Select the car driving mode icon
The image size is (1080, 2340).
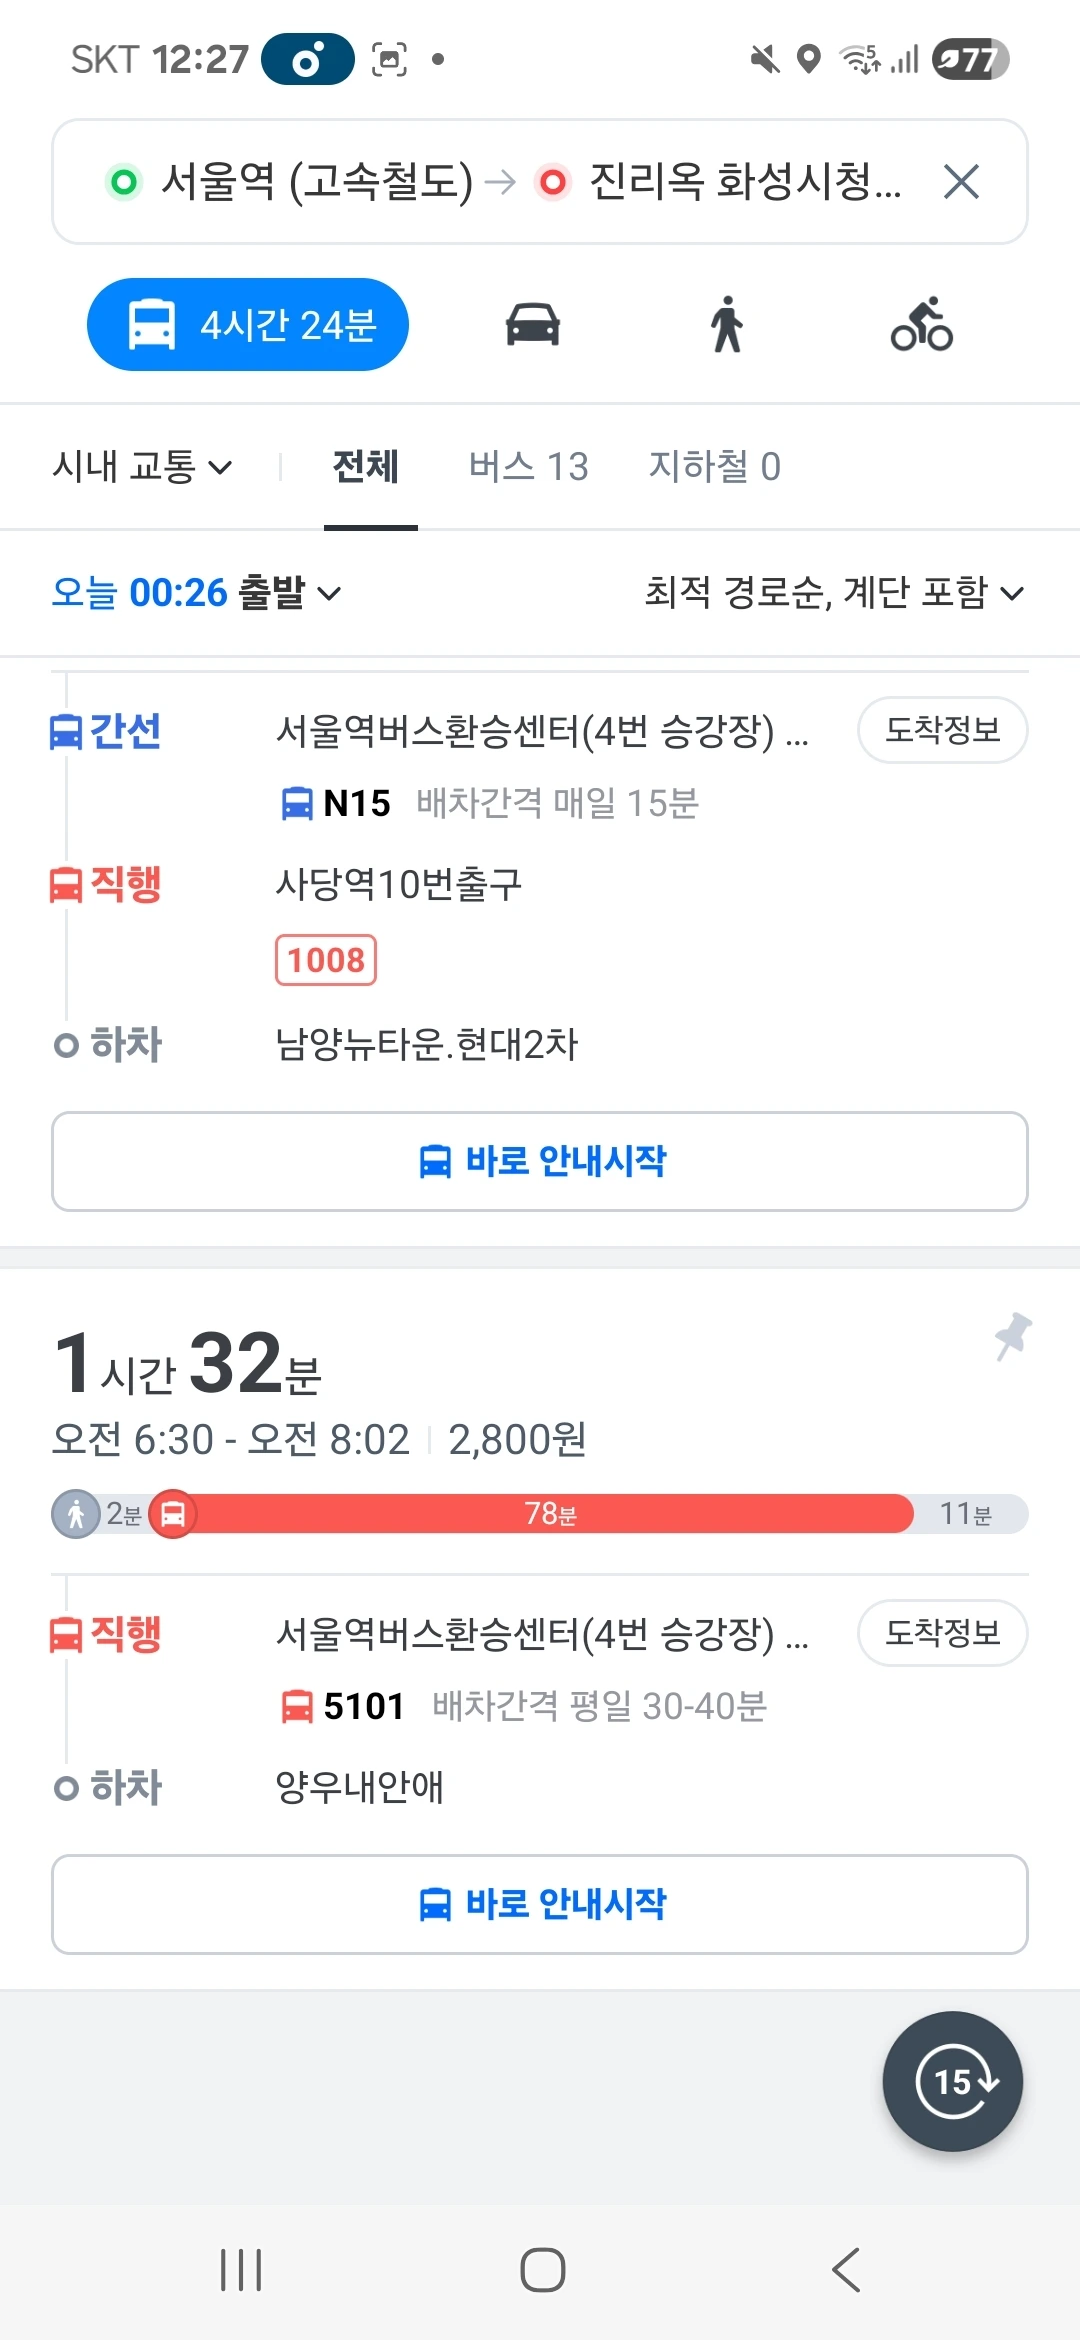click(x=533, y=325)
